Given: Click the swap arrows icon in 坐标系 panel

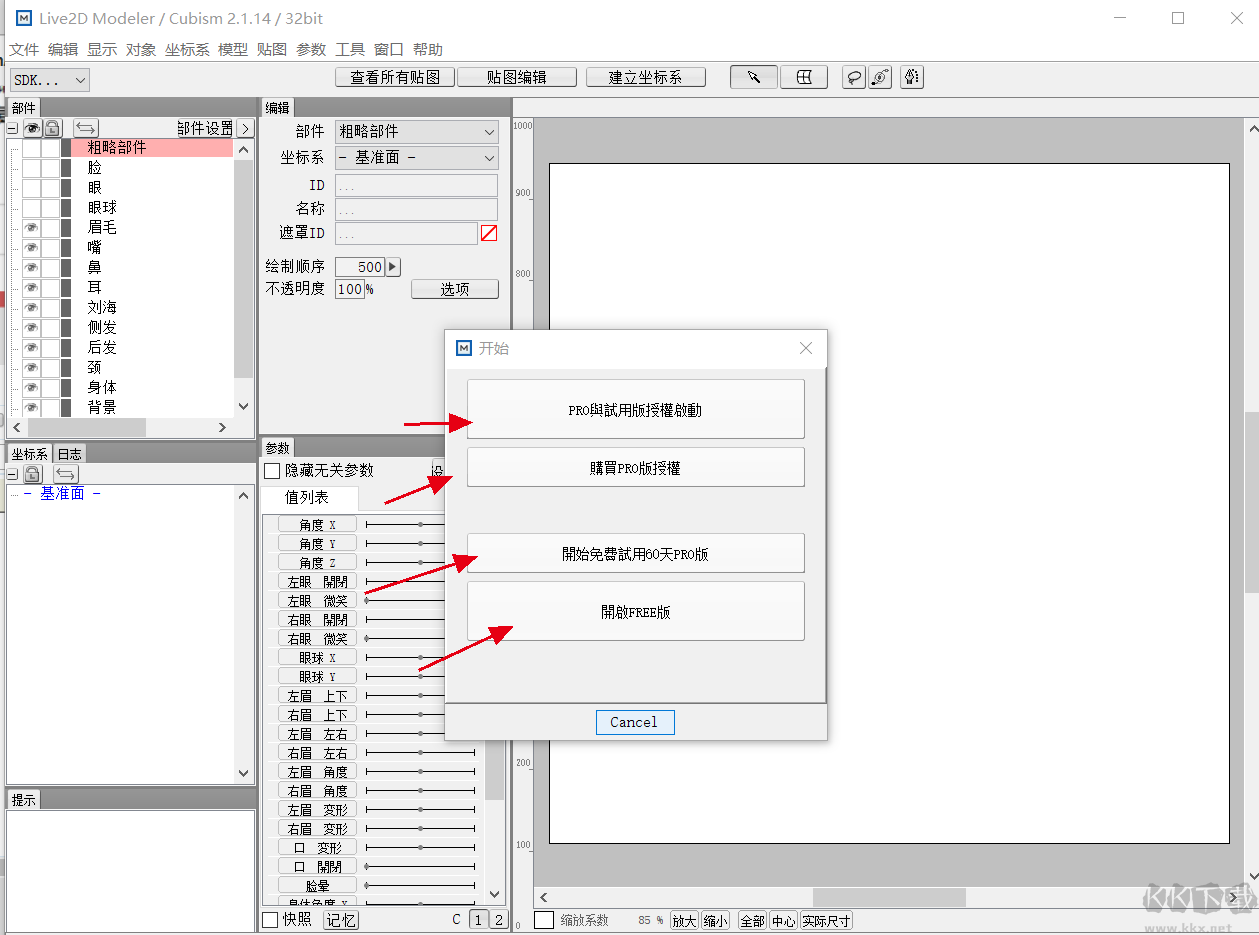Looking at the screenshot, I should [66, 474].
